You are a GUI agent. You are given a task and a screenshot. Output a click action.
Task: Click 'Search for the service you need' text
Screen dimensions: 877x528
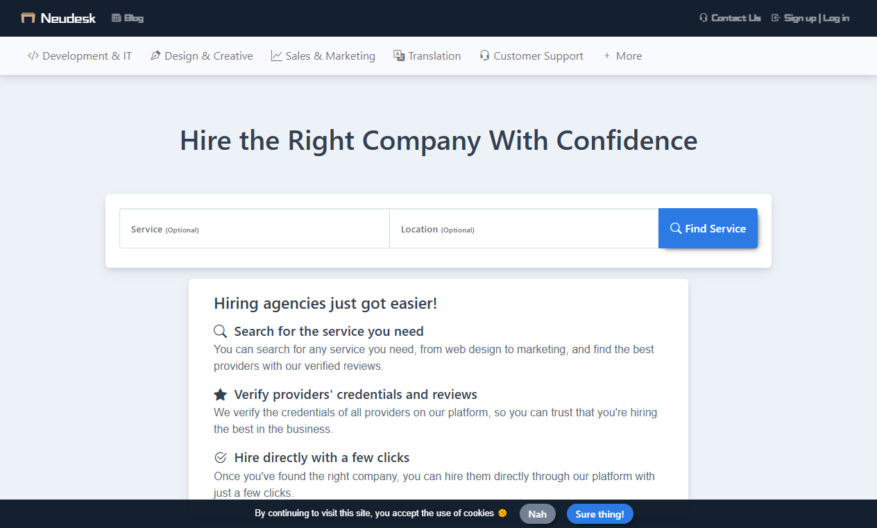pyautogui.click(x=329, y=331)
